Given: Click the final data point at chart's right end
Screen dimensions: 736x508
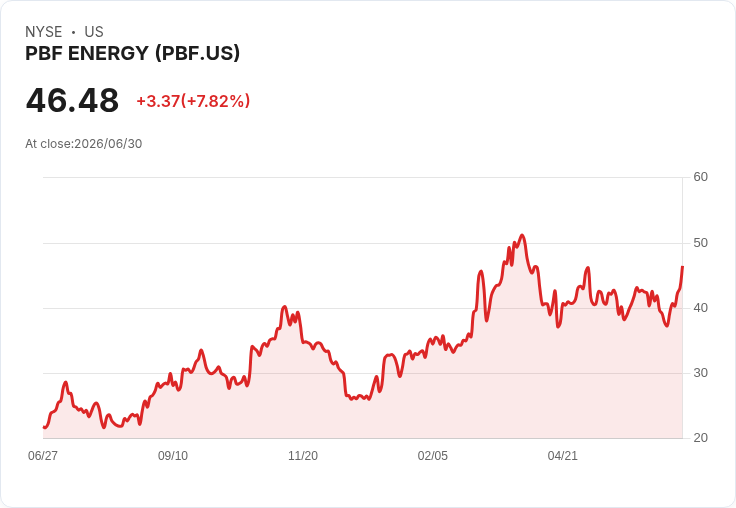Looking at the screenshot, I should pyautogui.click(x=682, y=267).
